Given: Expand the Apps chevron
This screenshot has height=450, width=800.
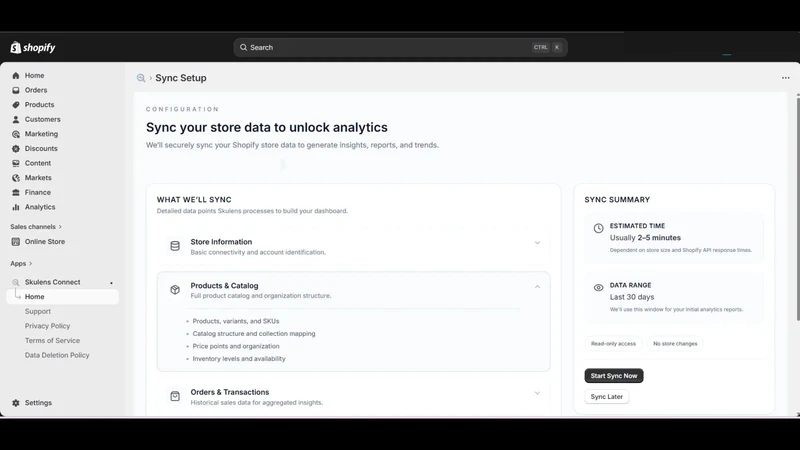Looking at the screenshot, I should click(31, 264).
